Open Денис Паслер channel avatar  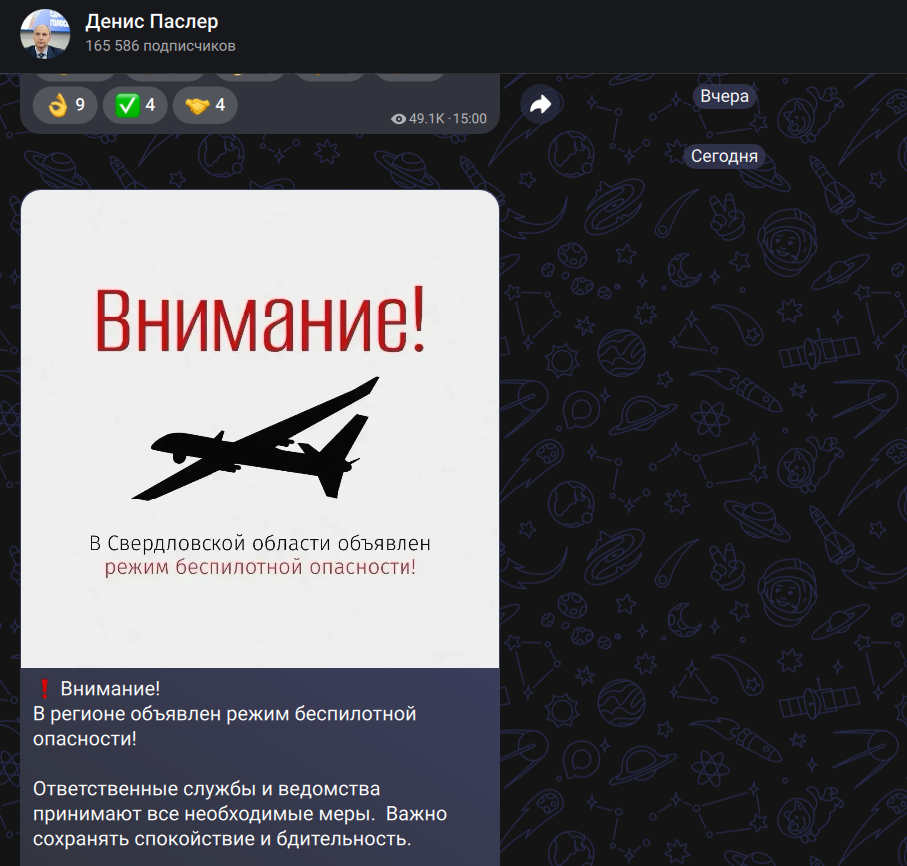45,34
